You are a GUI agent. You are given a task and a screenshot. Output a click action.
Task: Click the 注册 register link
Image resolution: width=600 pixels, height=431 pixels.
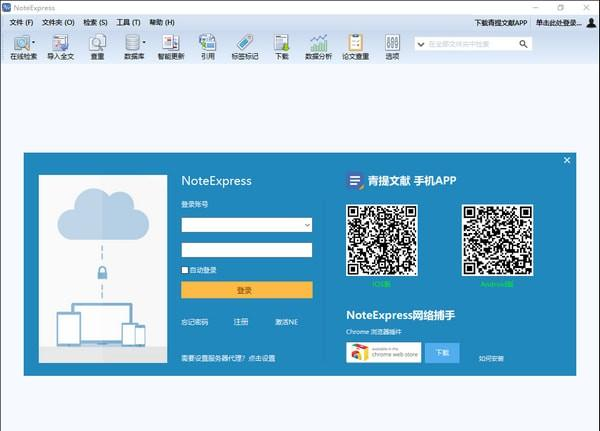[x=241, y=322]
